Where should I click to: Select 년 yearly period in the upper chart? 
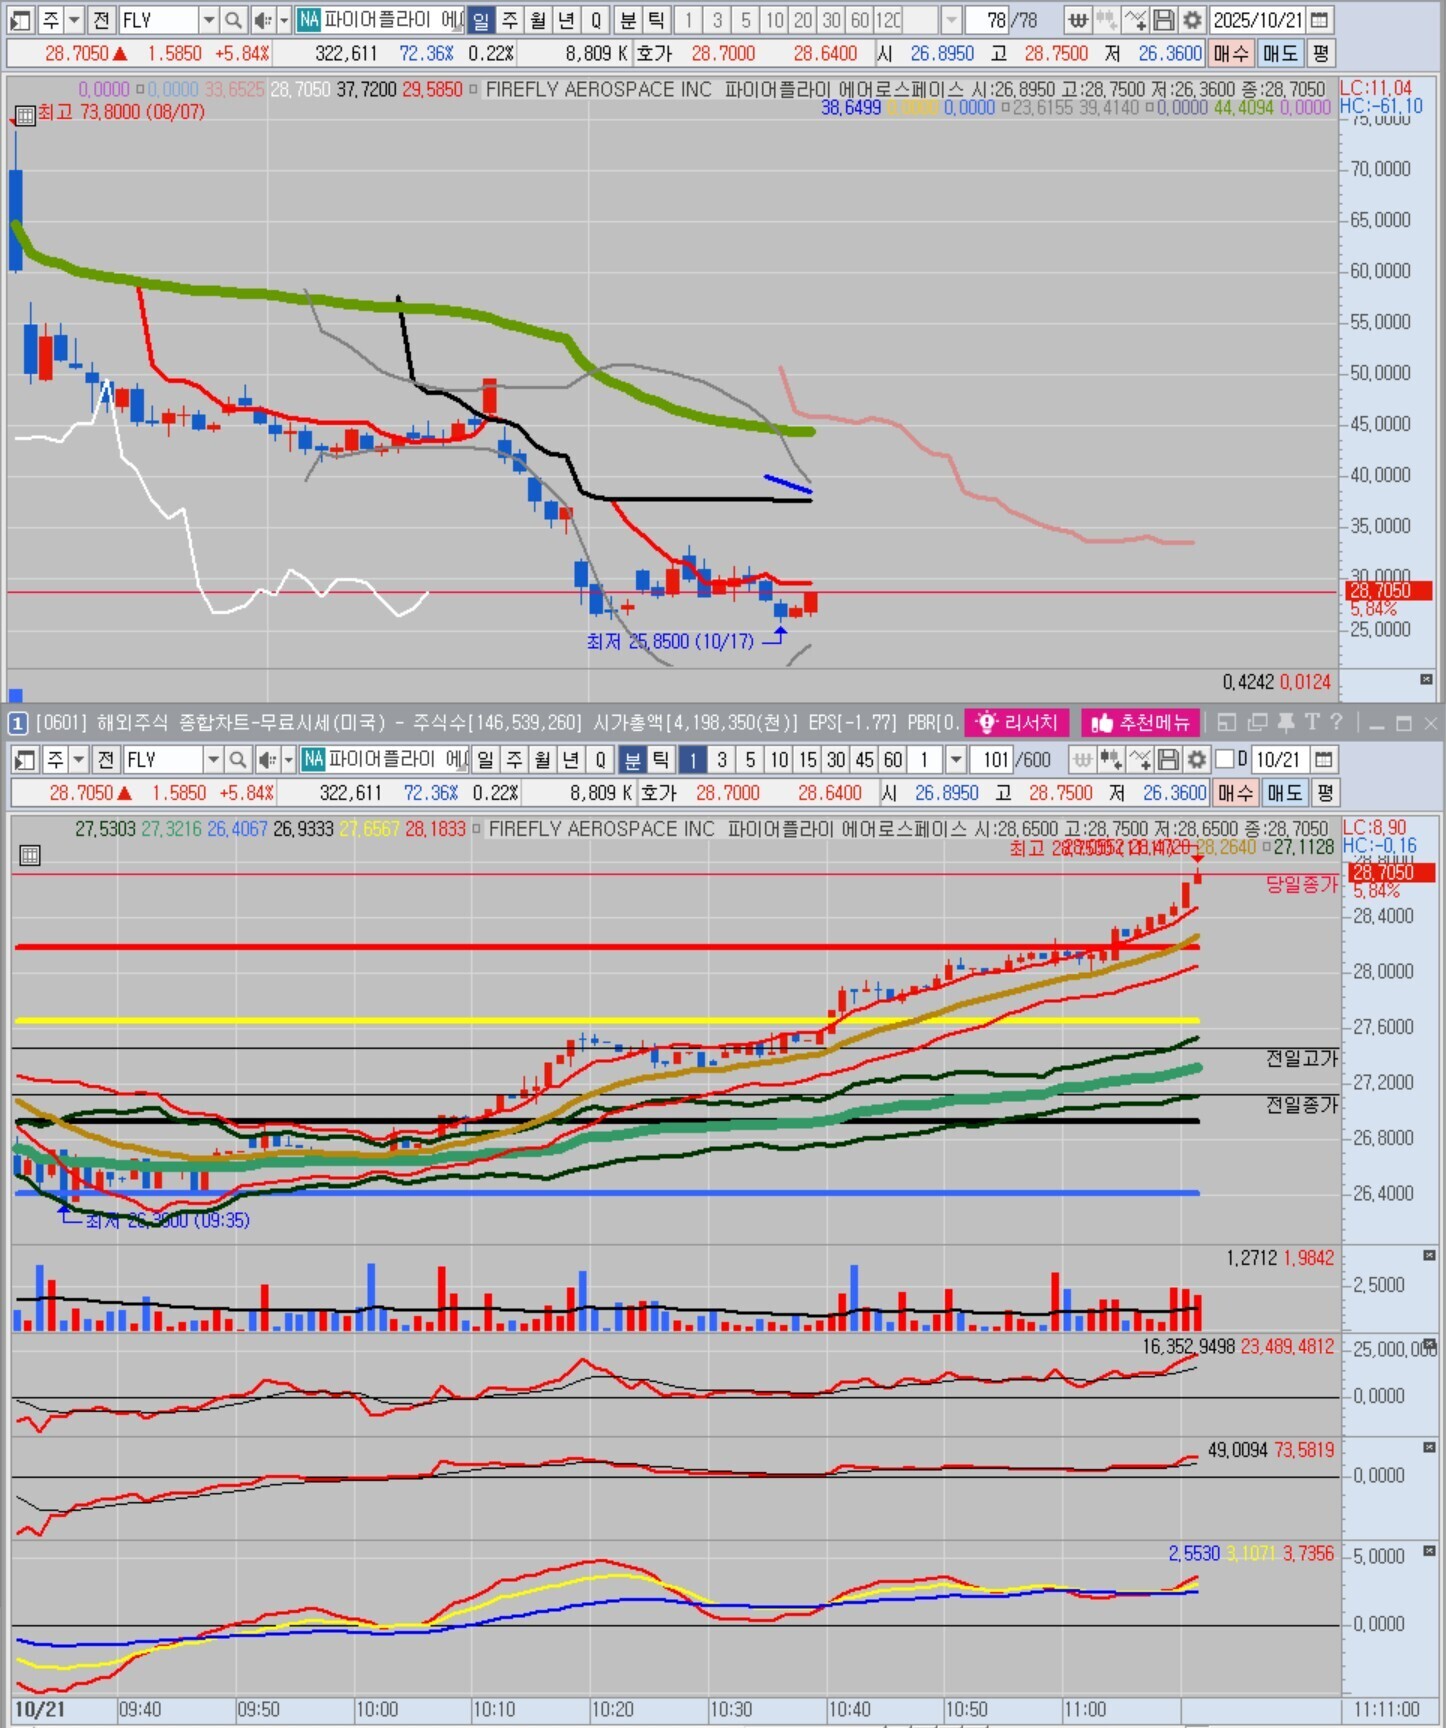(567, 19)
